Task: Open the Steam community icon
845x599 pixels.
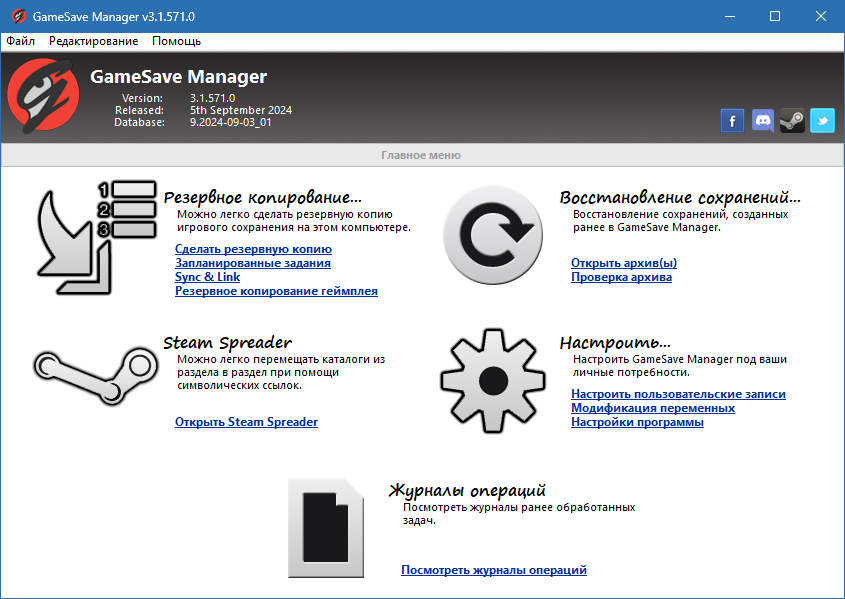Action: click(792, 120)
